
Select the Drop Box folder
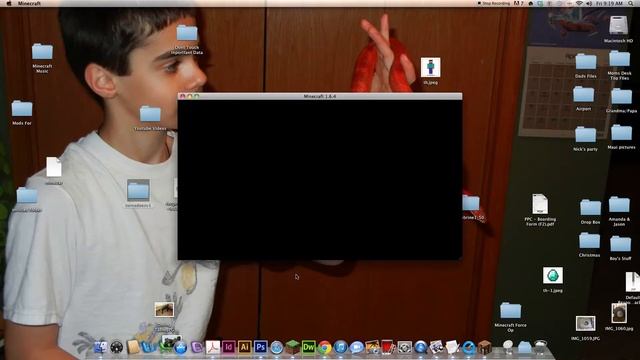click(x=590, y=208)
